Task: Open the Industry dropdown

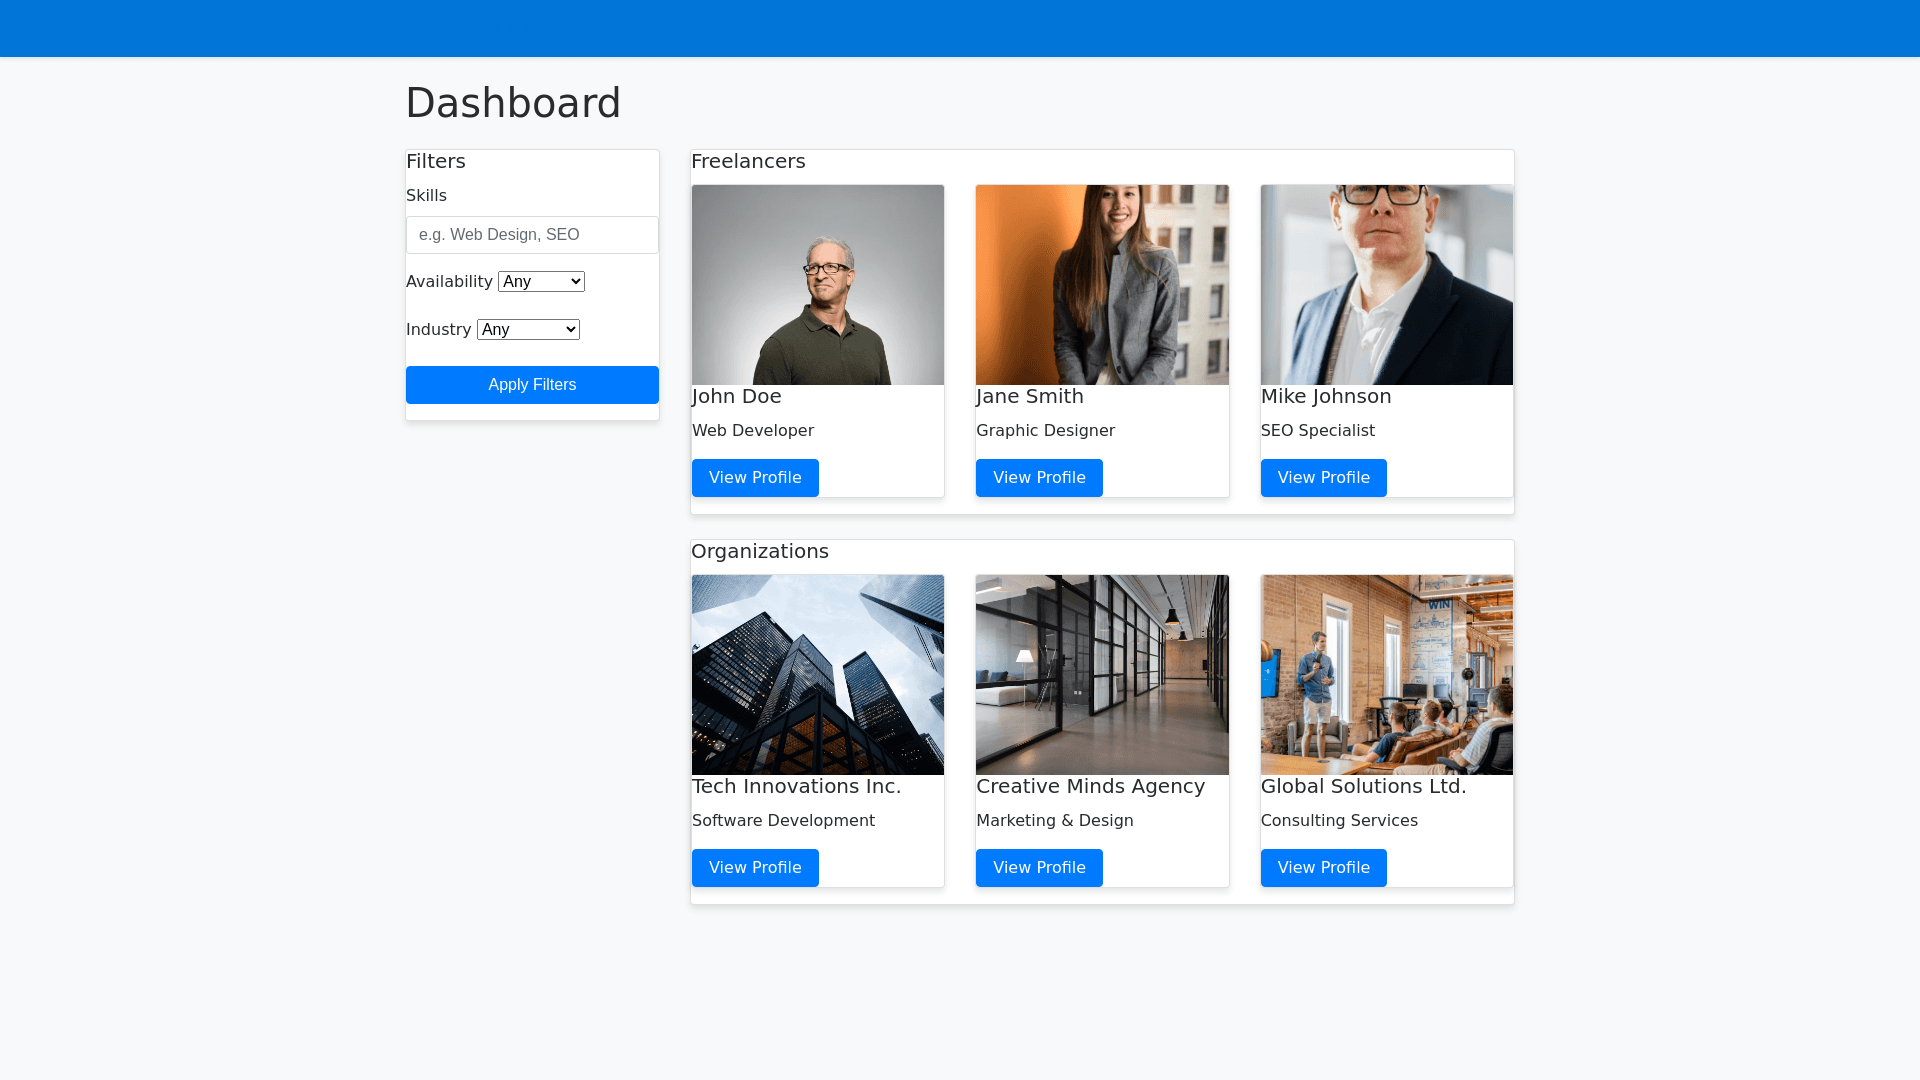Action: point(528,330)
